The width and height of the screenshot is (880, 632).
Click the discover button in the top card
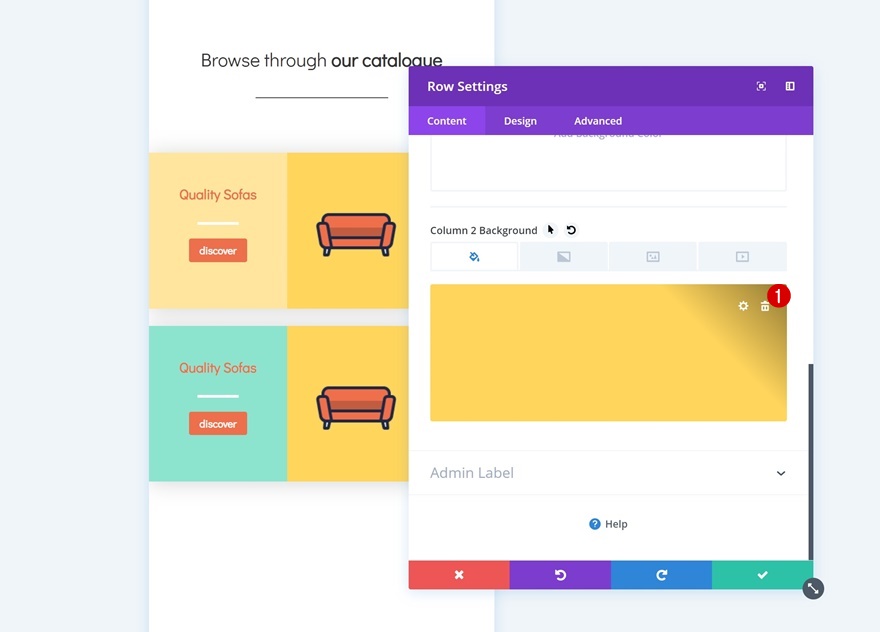(218, 250)
